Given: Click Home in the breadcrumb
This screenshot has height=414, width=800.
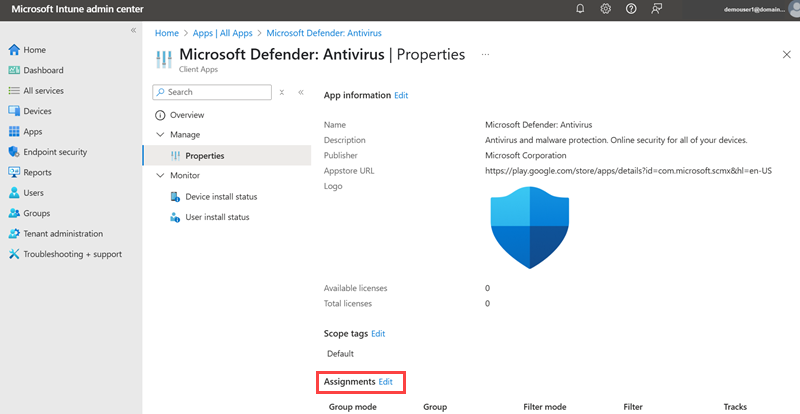Looking at the screenshot, I should [x=167, y=33].
